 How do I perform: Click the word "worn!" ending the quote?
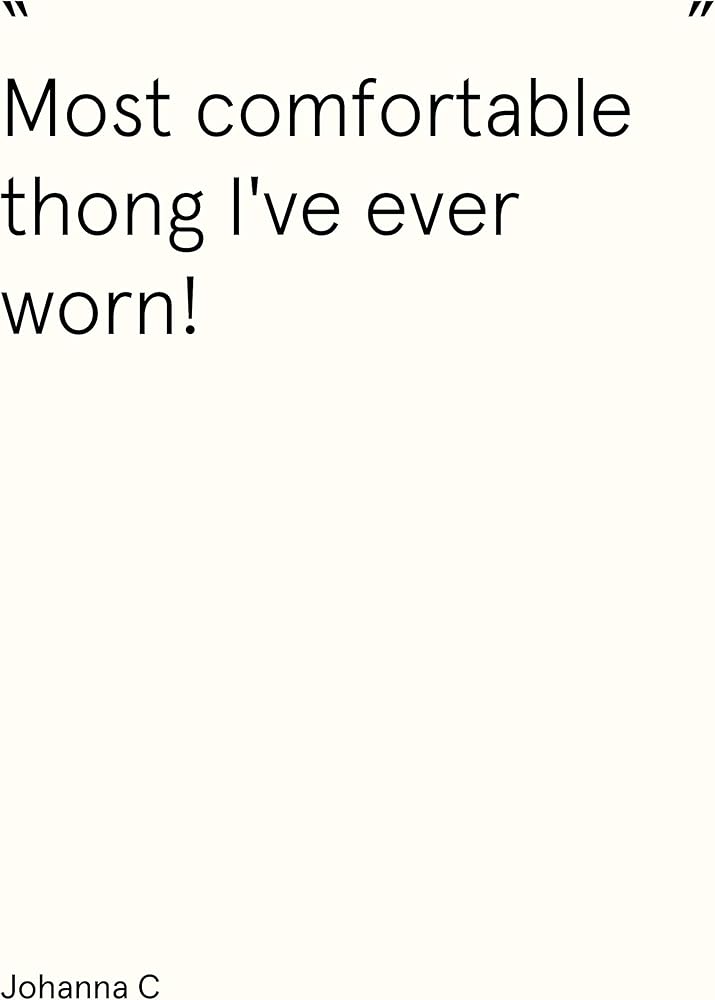(100, 308)
